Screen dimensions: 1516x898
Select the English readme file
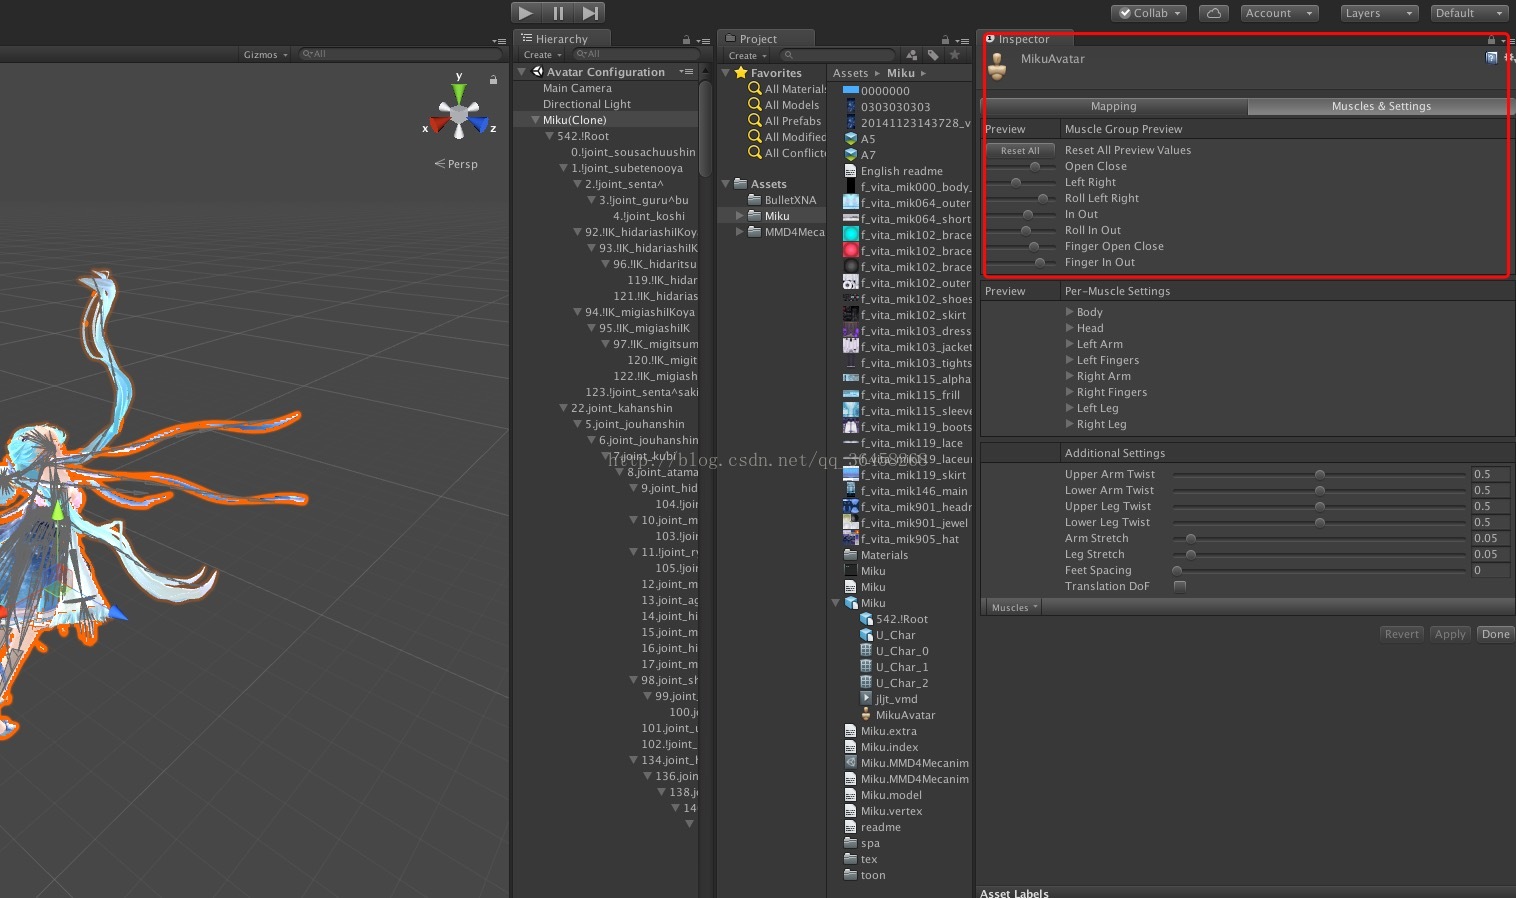point(894,171)
